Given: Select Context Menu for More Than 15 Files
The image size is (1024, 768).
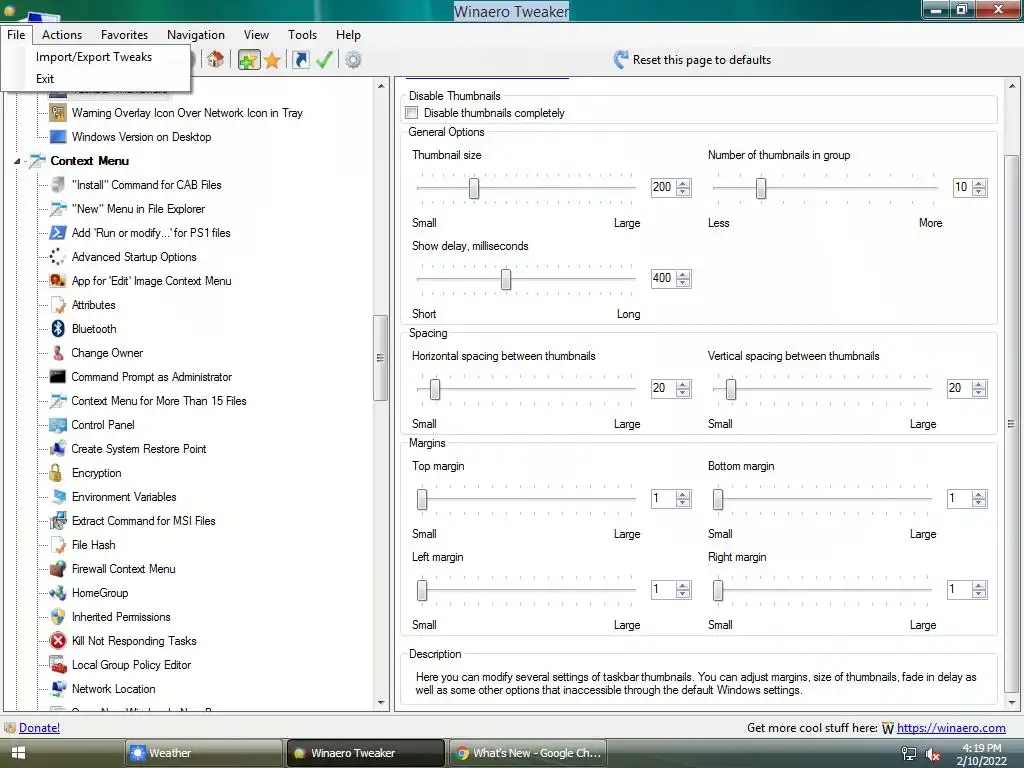Looking at the screenshot, I should (x=159, y=401).
